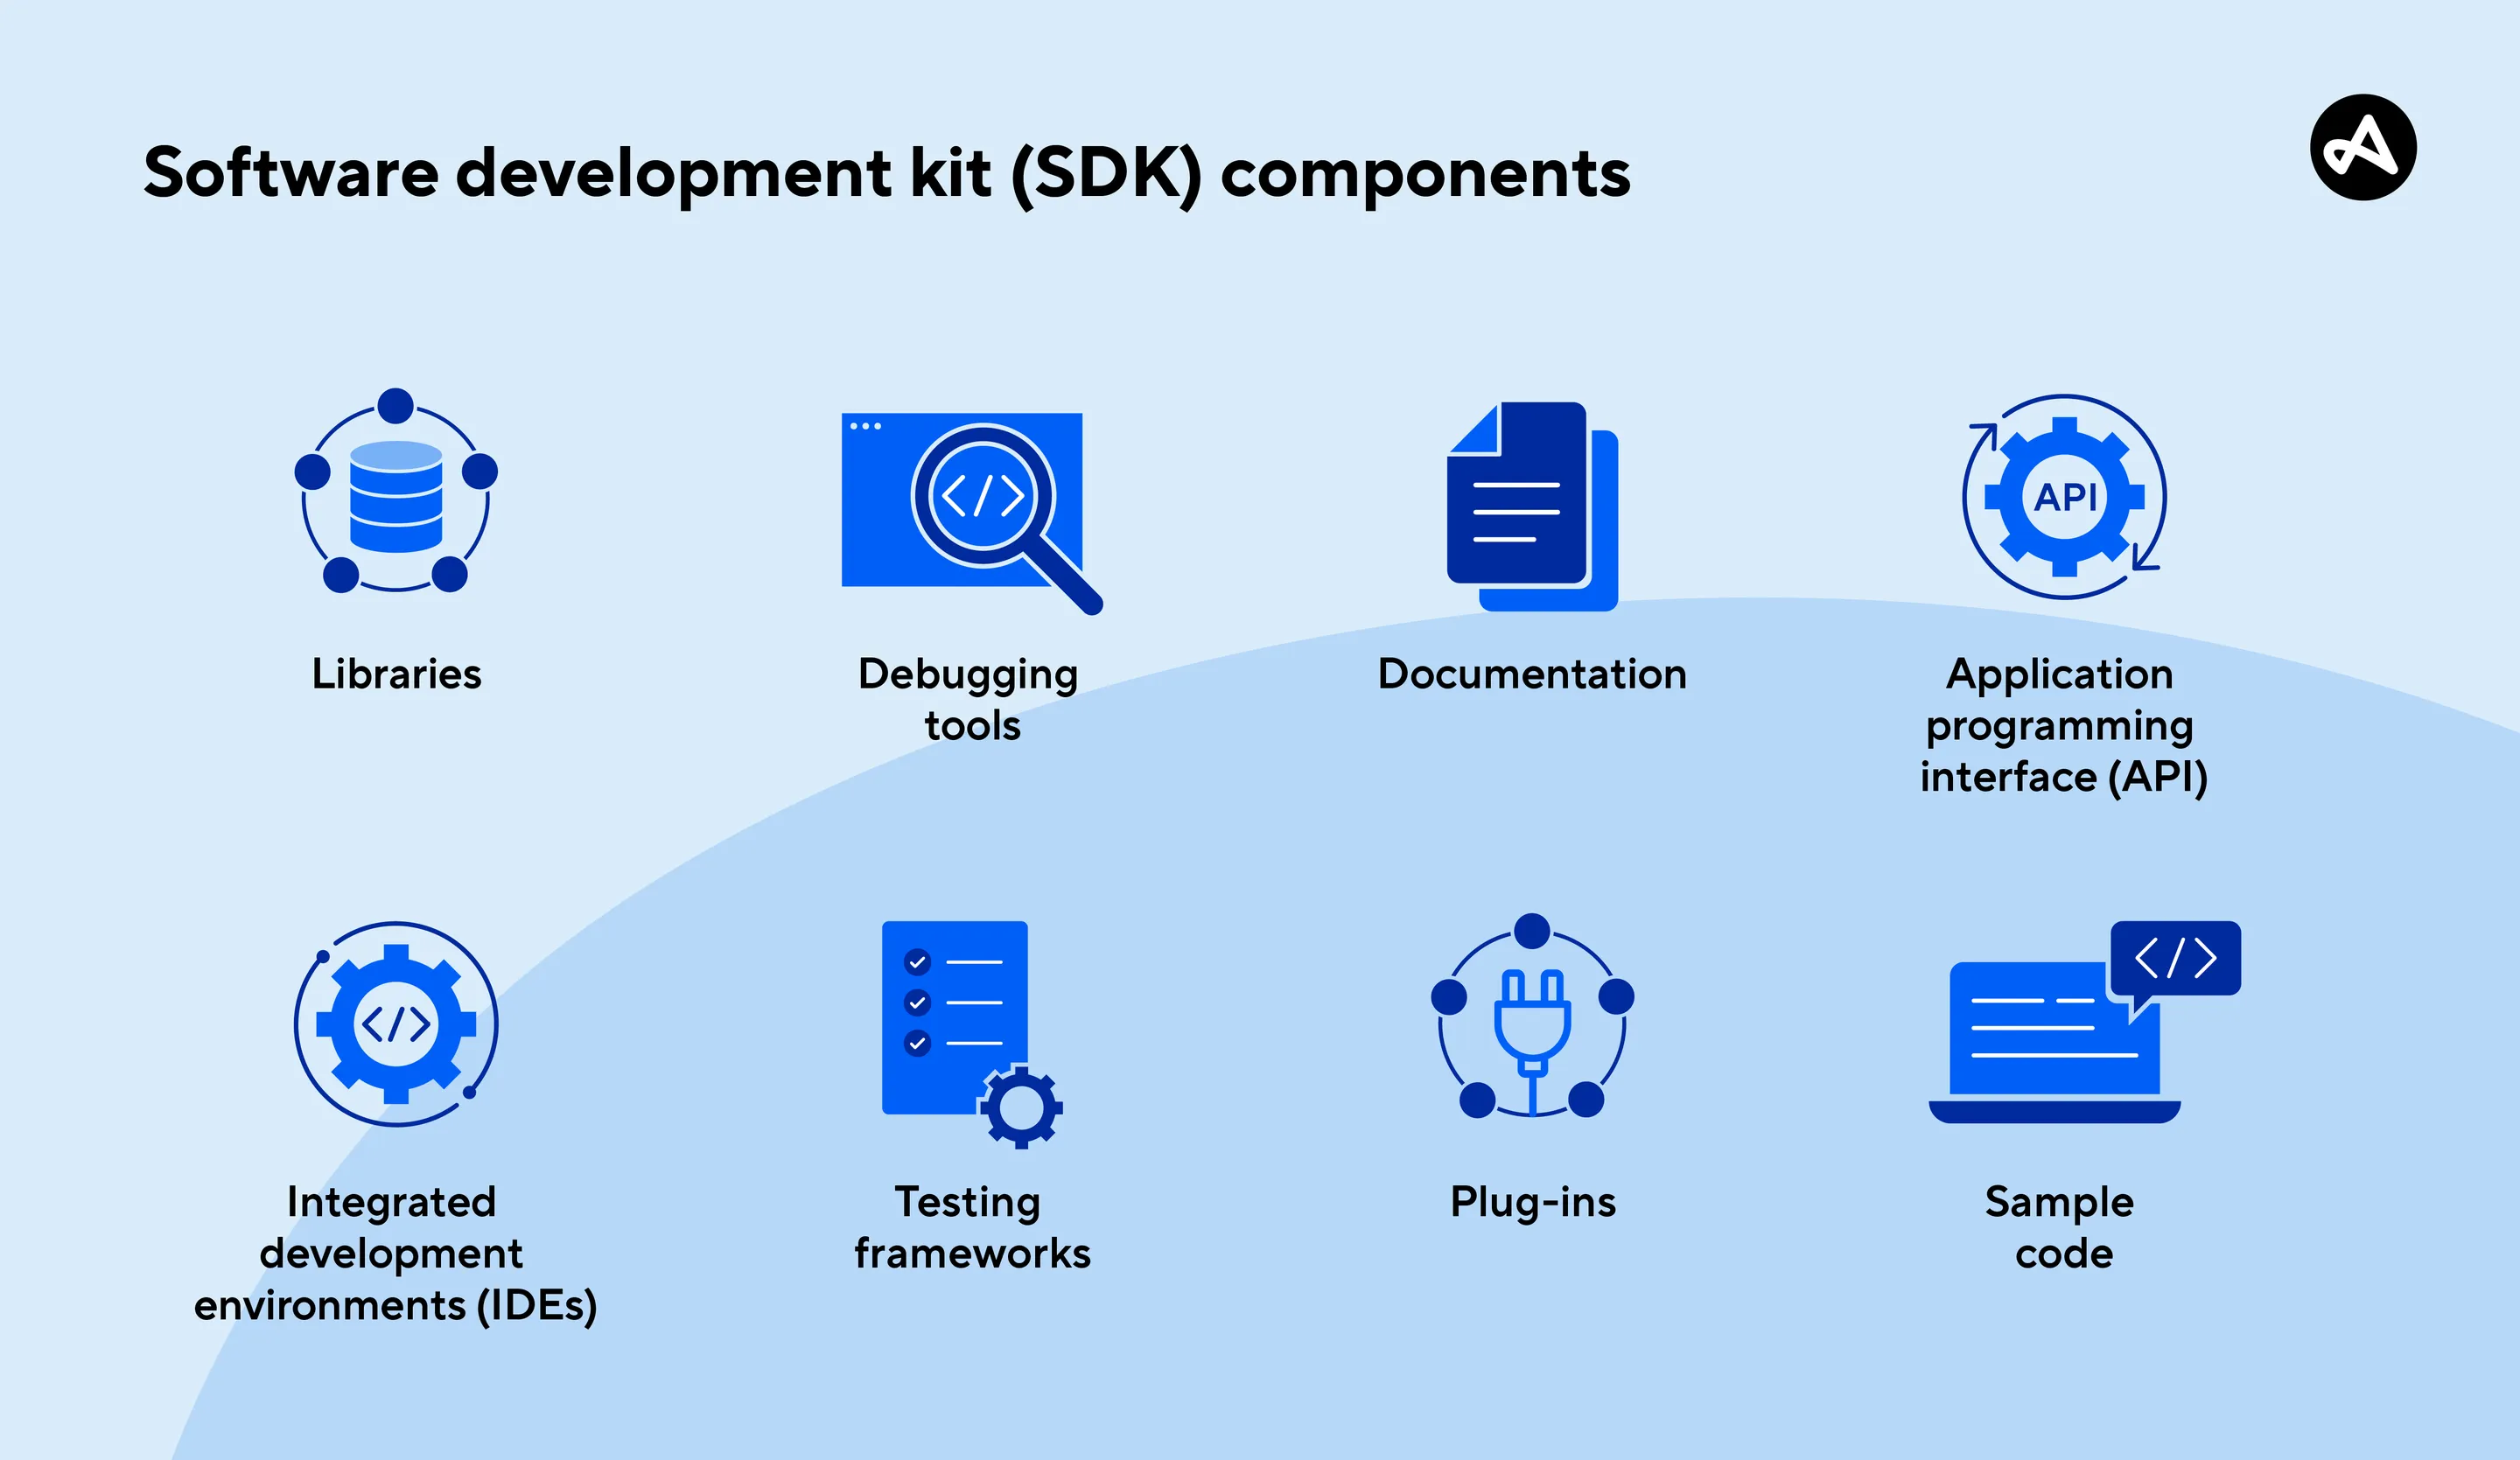Viewport: 2520px width, 1460px height.
Task: Click the first checkmark in the testing checklist
Action: (x=918, y=963)
